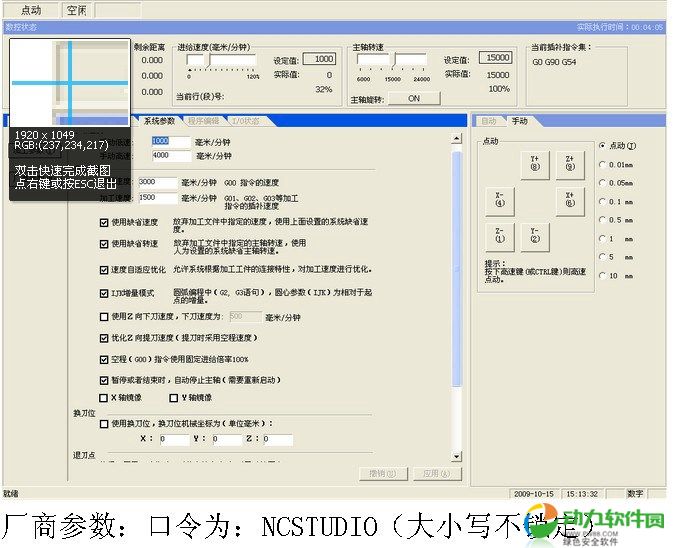Click the spindle speed slider
The image size is (676, 548).
(x=394, y=62)
